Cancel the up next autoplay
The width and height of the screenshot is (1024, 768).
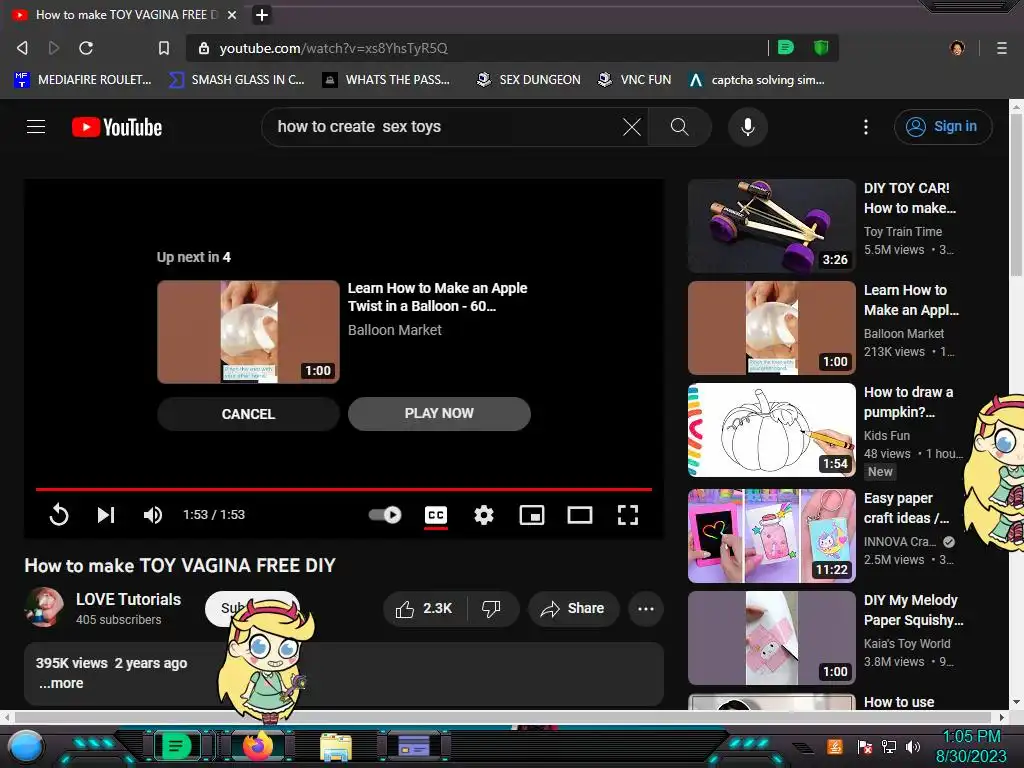tap(248, 414)
